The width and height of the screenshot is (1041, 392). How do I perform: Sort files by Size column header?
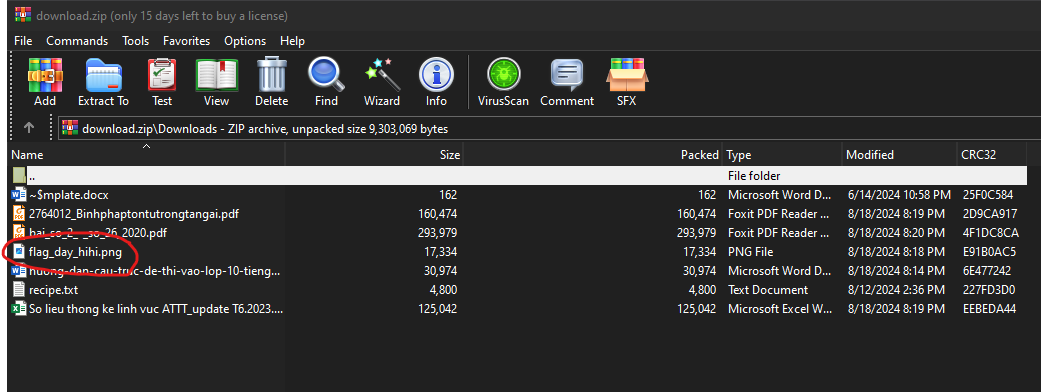click(374, 154)
